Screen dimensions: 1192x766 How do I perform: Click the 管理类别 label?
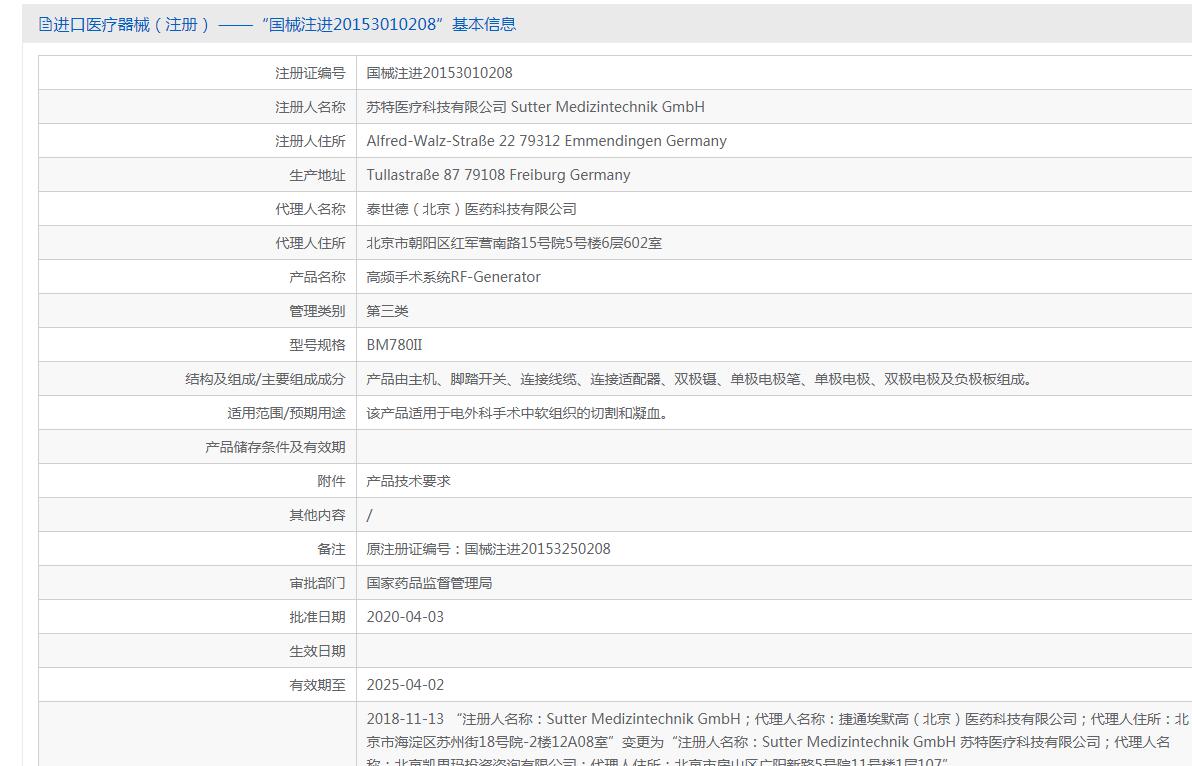[x=317, y=312]
